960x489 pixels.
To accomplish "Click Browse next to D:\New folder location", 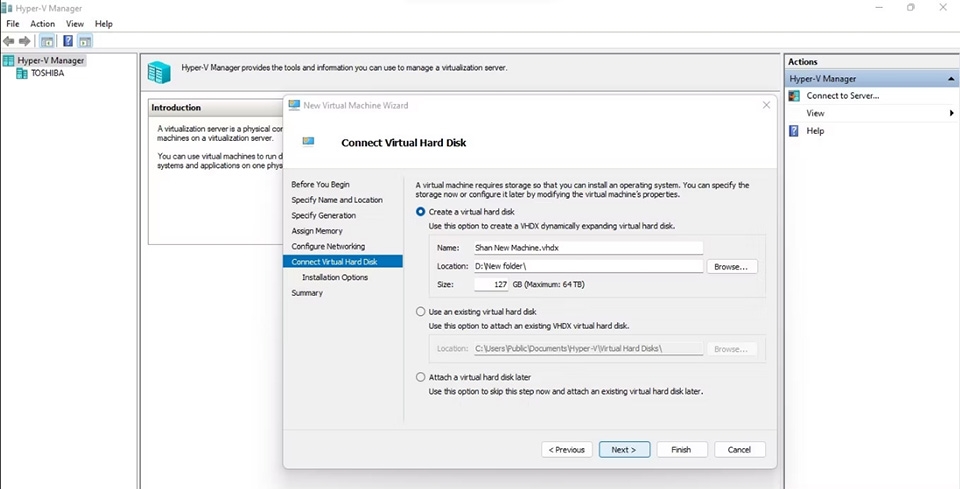I will click(x=732, y=267).
